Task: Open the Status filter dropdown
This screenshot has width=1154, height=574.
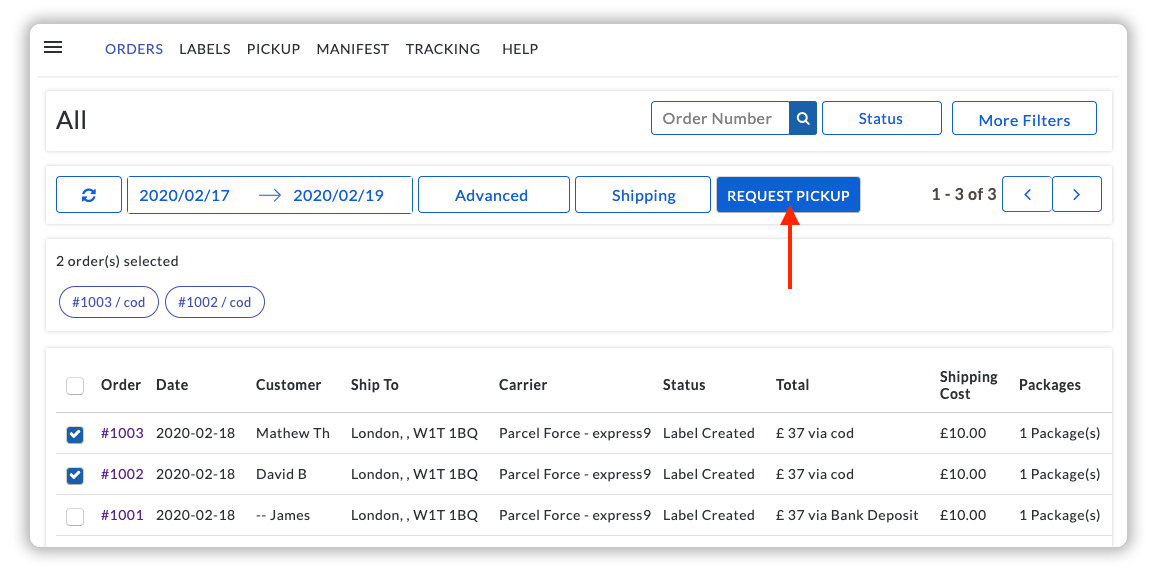Action: (882, 118)
